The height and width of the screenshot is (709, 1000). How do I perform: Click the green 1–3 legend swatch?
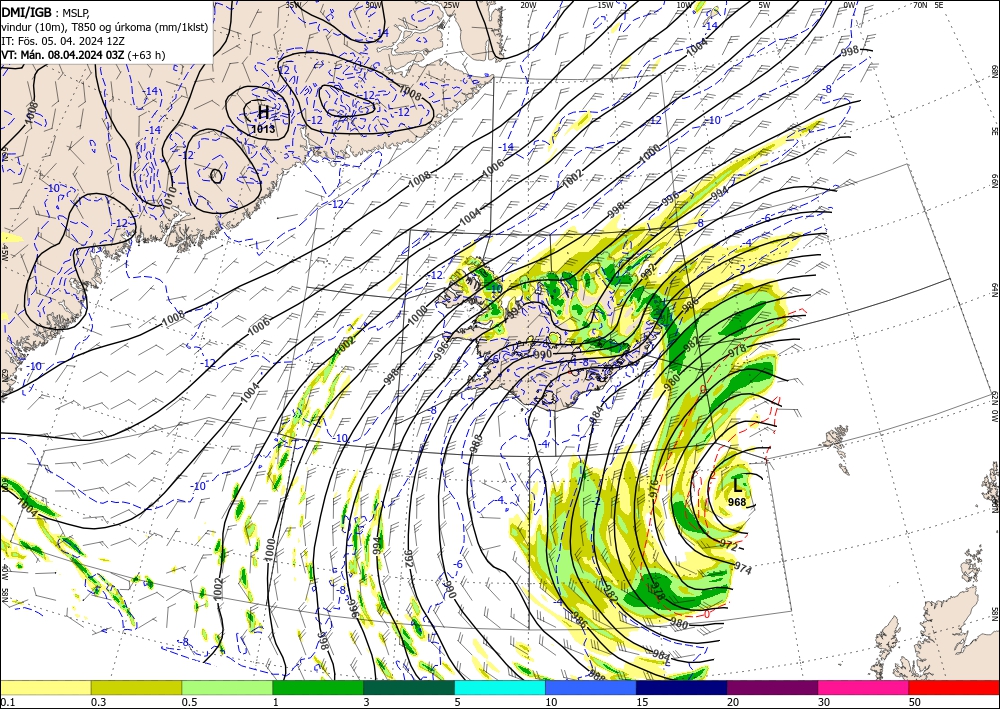[x=318, y=687]
